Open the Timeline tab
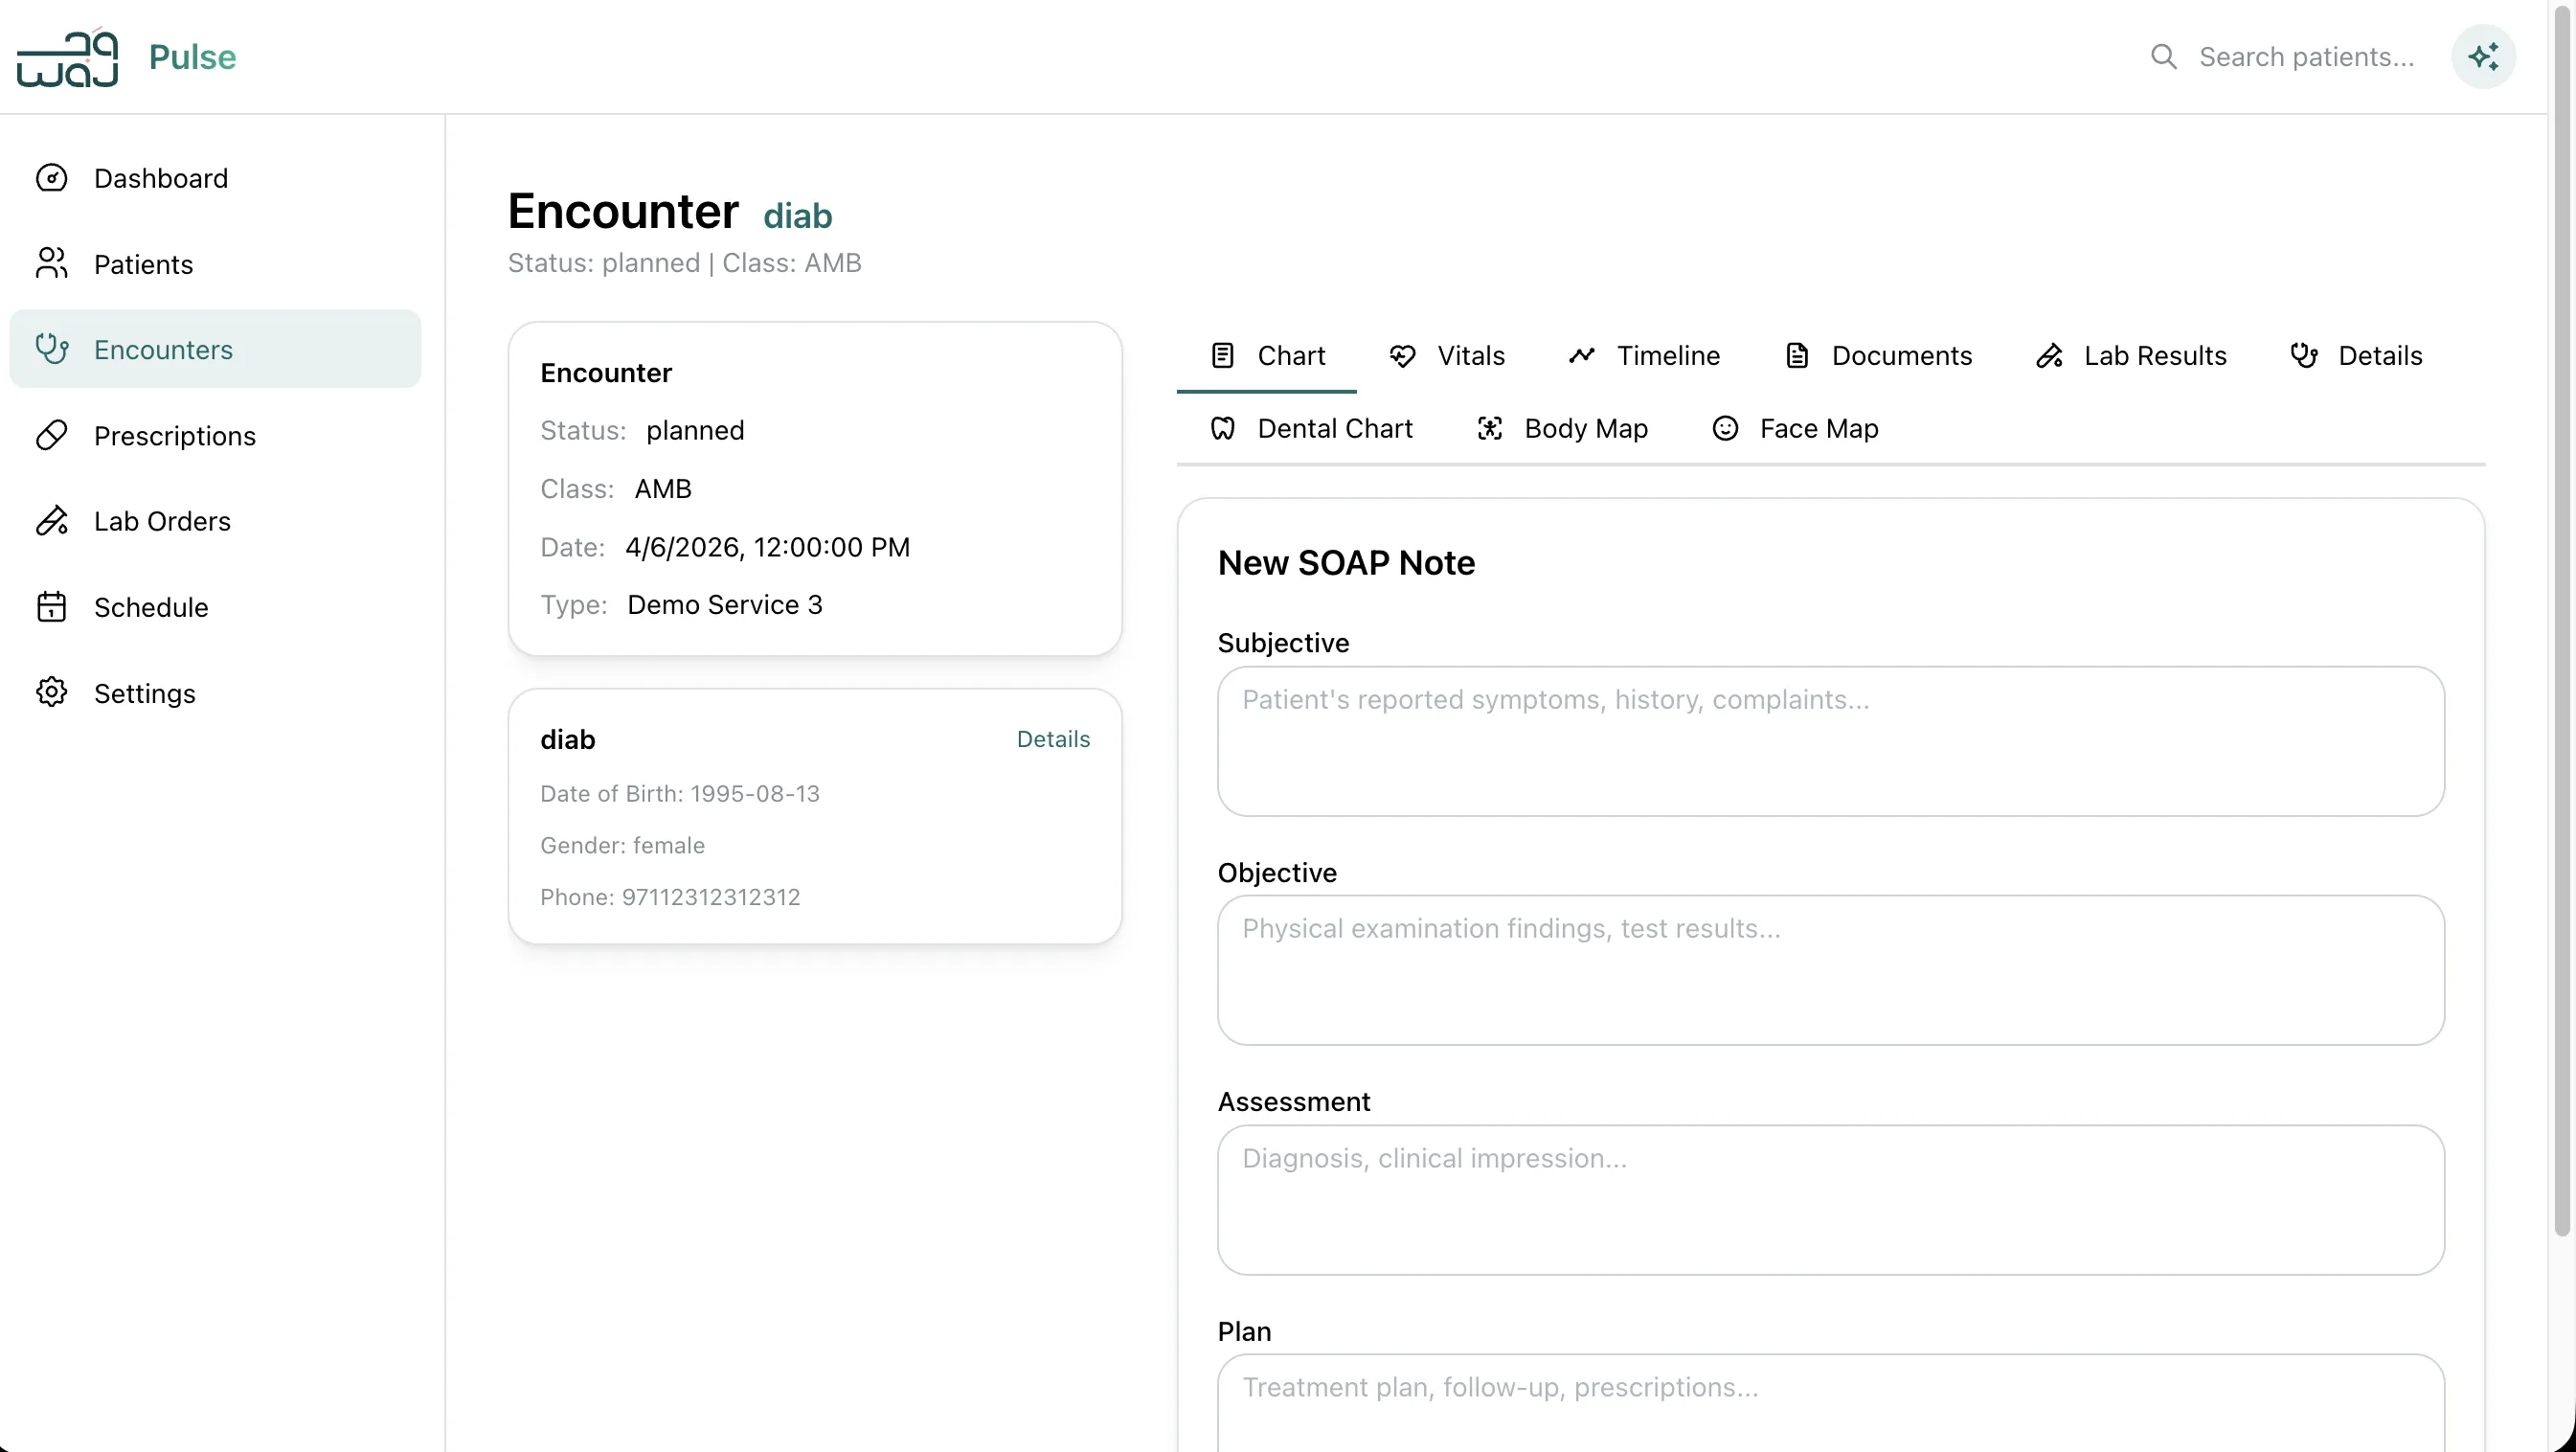The image size is (2576, 1452). pos(1644,356)
